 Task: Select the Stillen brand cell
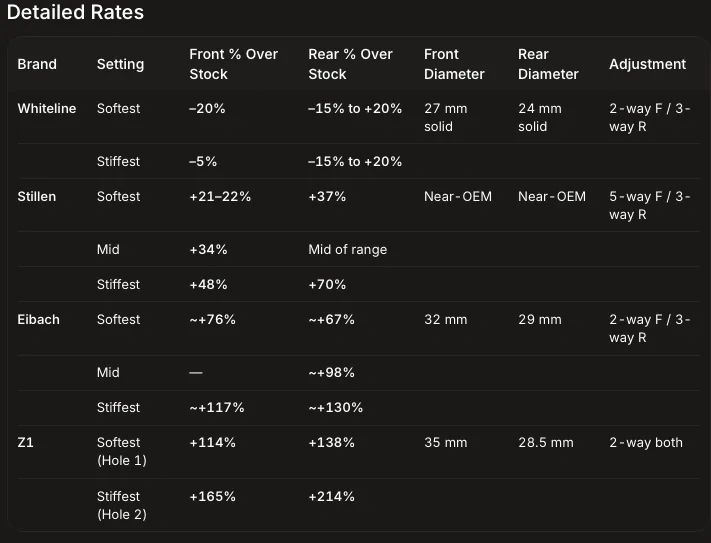[37, 197]
